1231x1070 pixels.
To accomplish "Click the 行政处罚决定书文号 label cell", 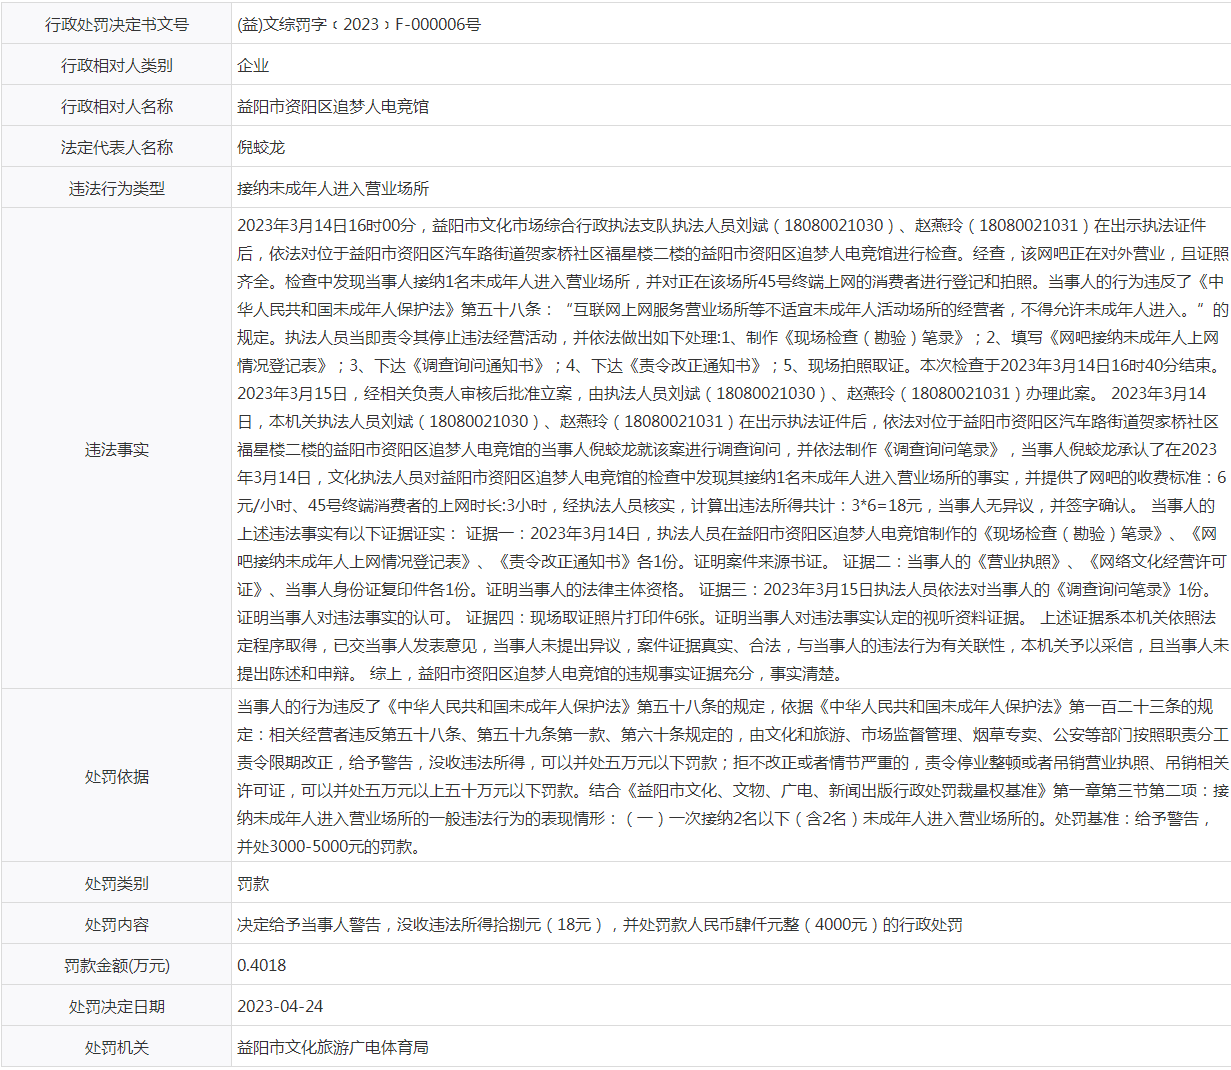I will coord(116,24).
